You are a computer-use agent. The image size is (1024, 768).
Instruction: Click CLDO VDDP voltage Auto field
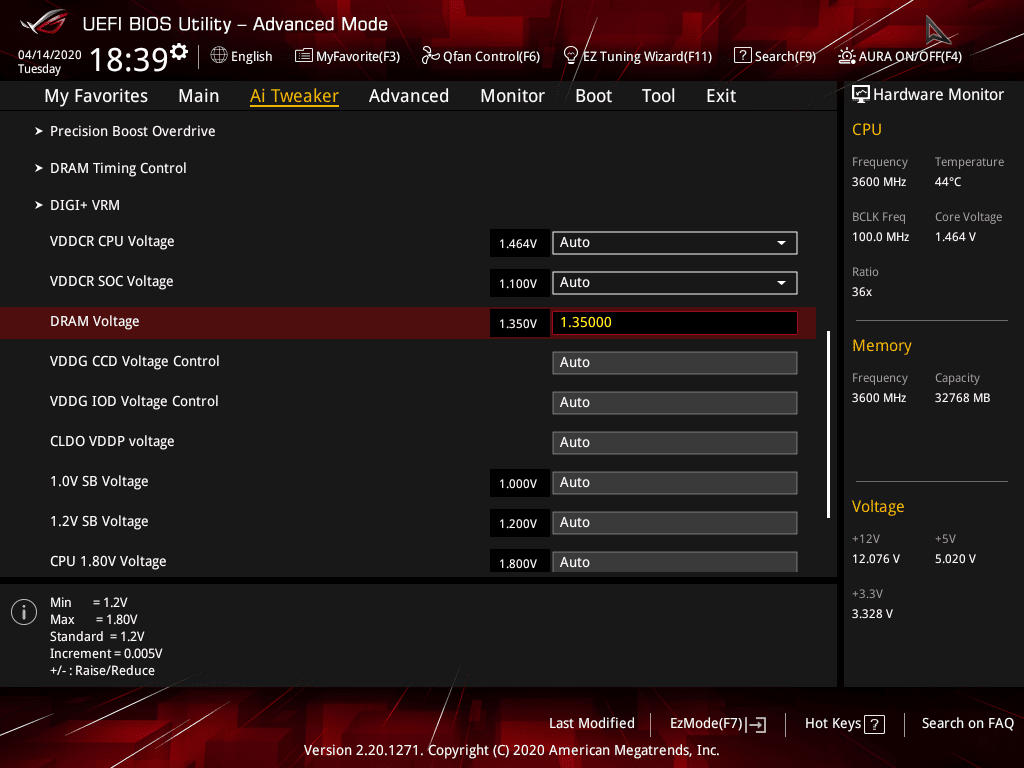point(675,443)
